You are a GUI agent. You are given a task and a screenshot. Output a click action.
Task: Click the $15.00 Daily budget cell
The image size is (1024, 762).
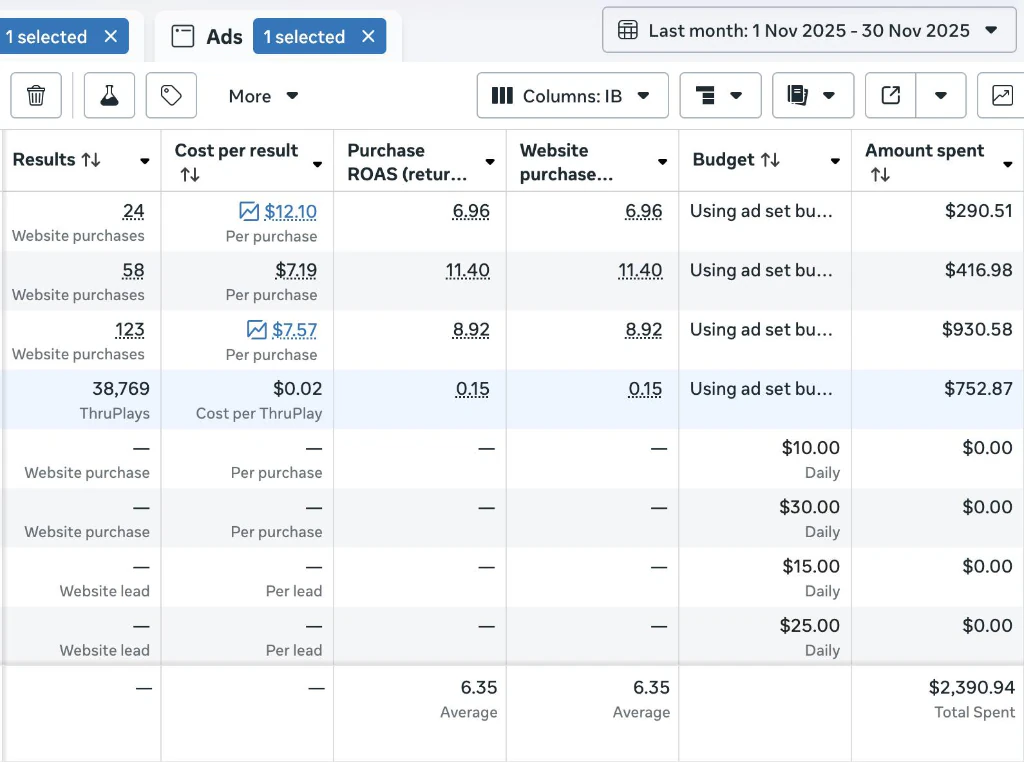(x=765, y=578)
